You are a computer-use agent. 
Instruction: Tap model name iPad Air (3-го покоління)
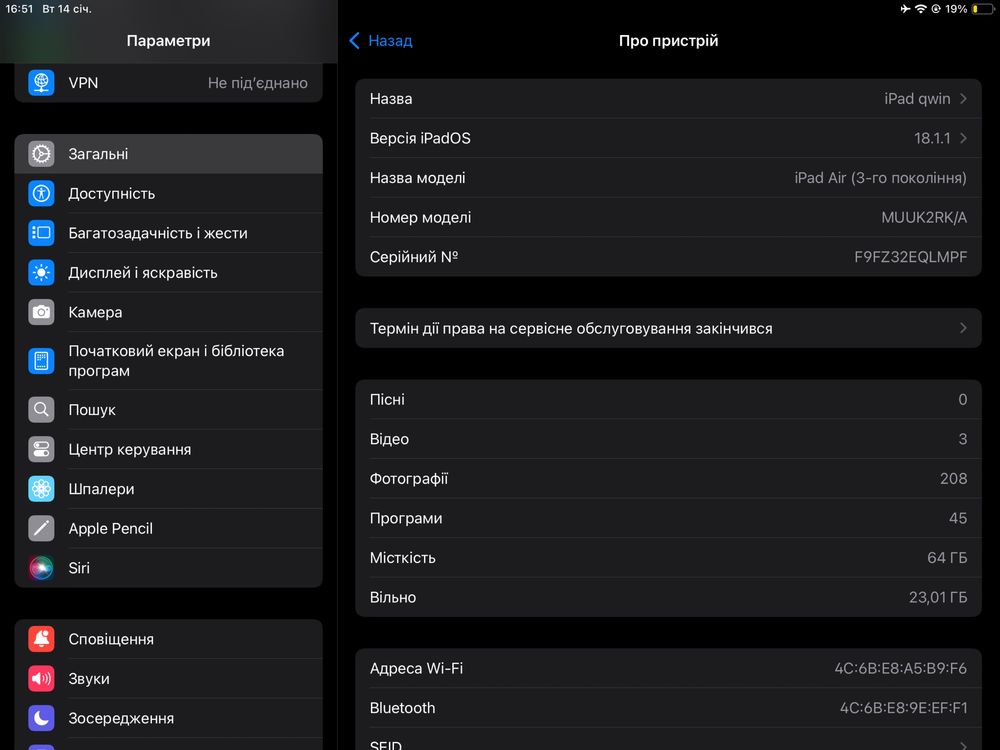(x=881, y=178)
